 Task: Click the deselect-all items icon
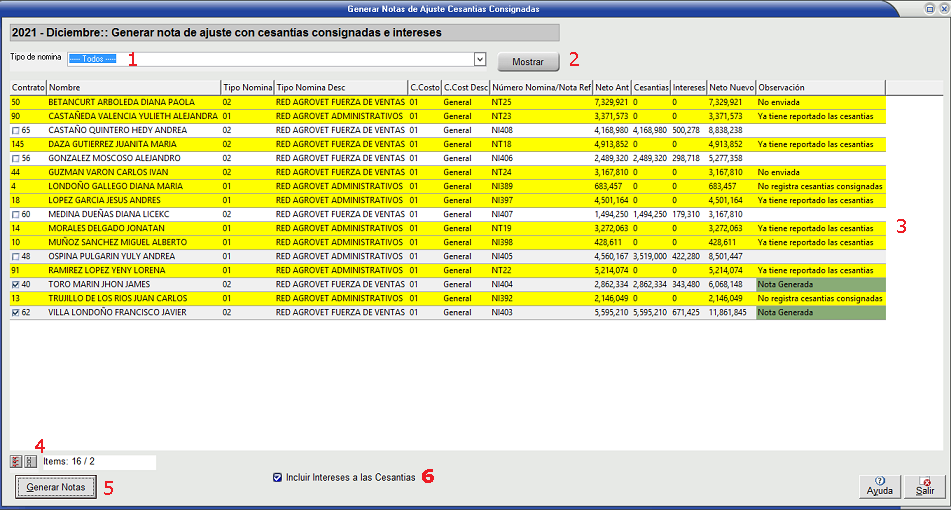pyautogui.click(x=30, y=462)
